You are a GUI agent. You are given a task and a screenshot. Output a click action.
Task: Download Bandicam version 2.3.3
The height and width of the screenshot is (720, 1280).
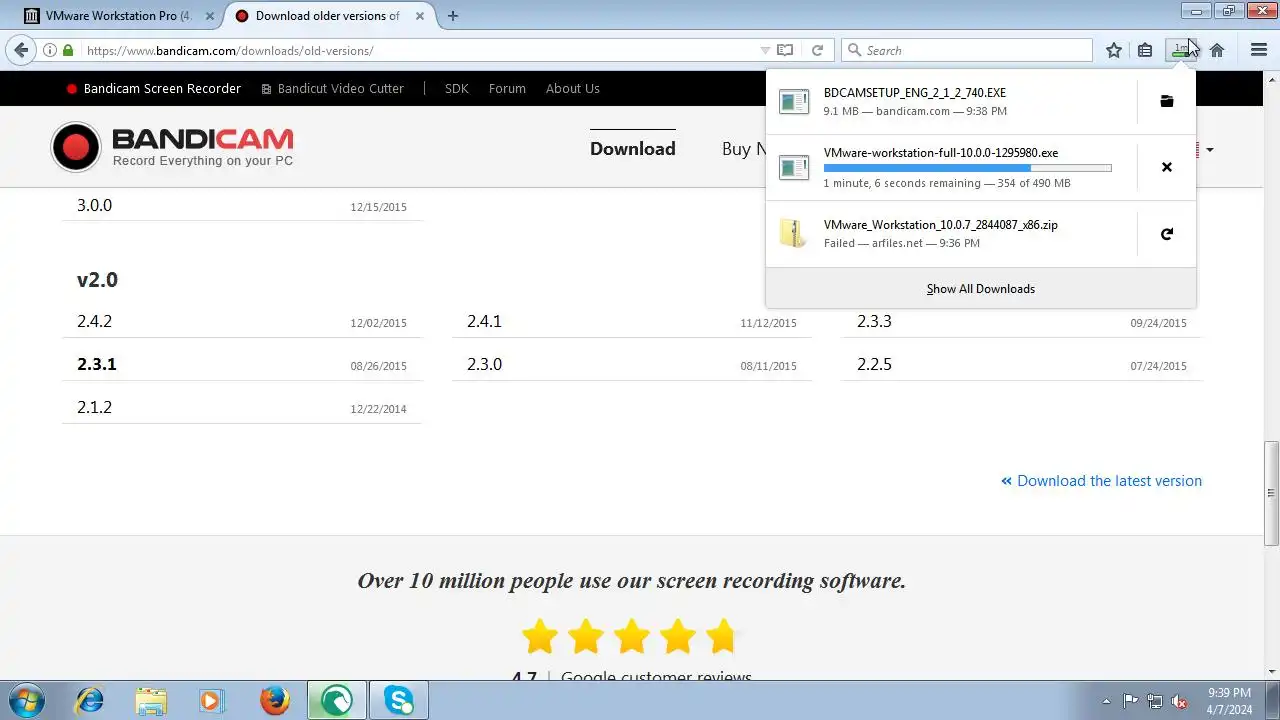click(x=874, y=321)
